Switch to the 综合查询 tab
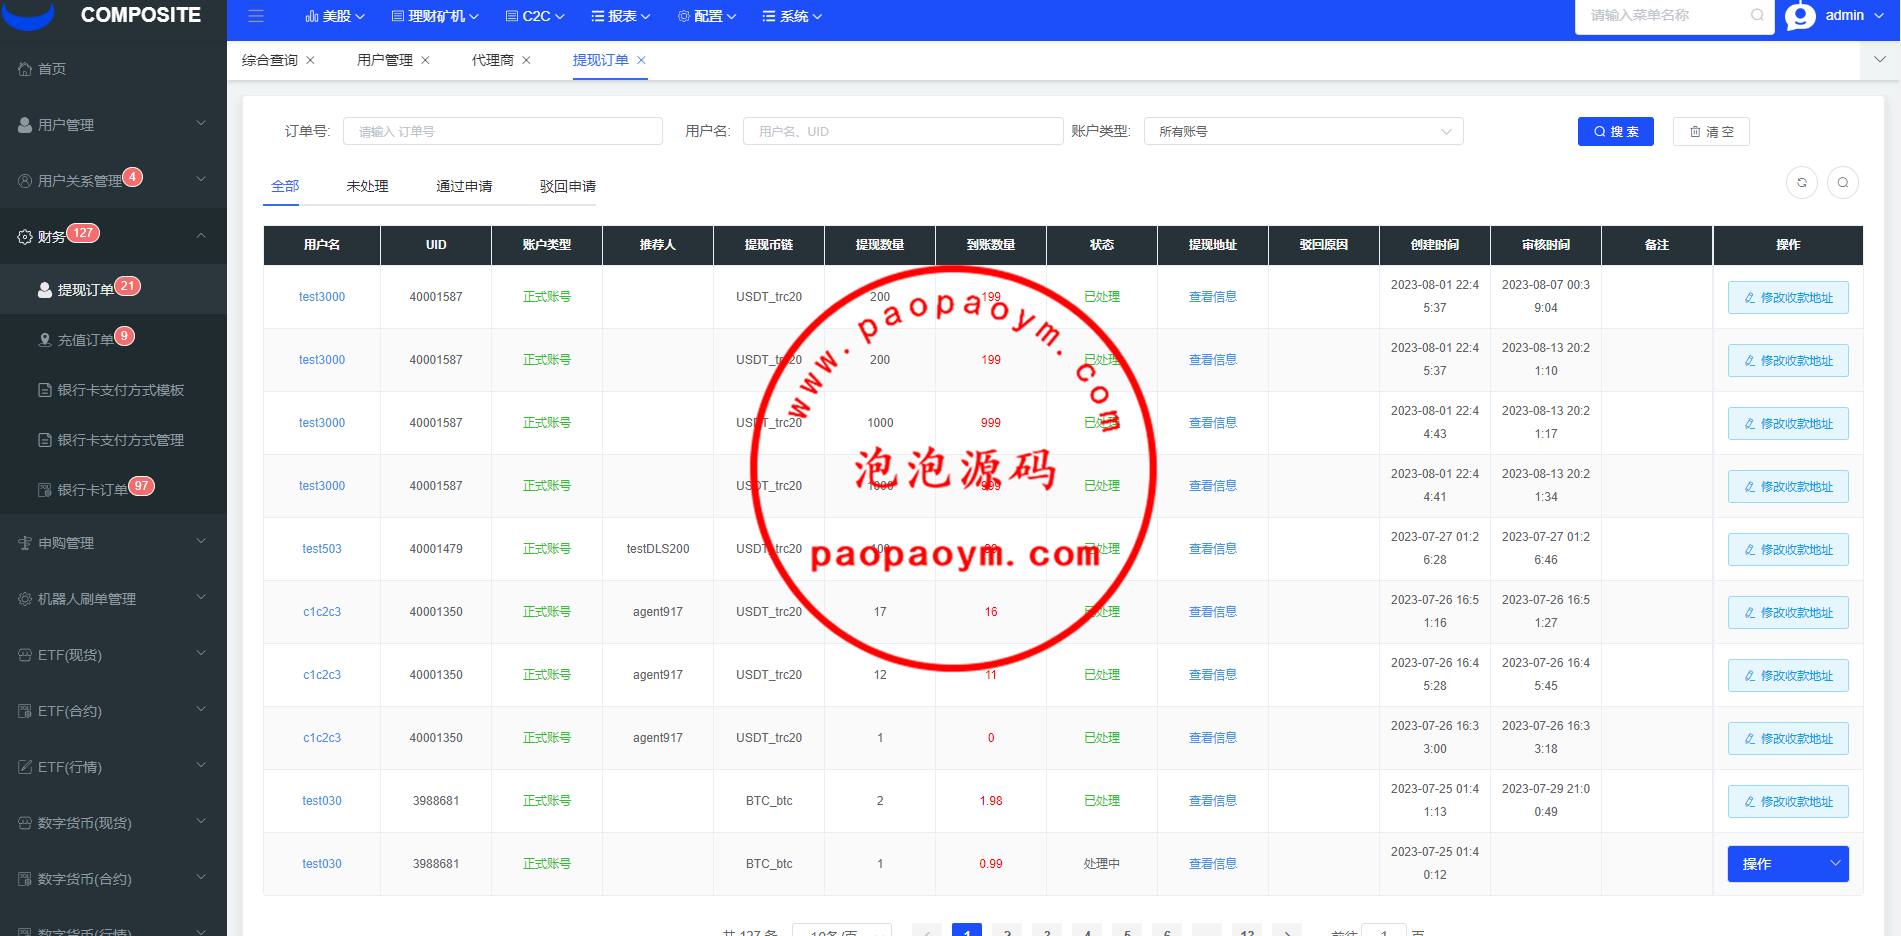1901x936 pixels. (x=269, y=60)
